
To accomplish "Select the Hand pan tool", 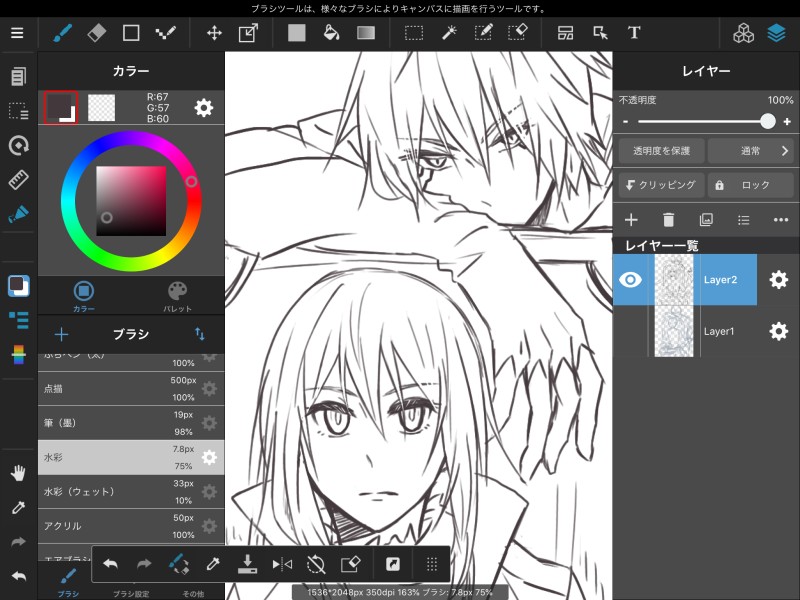I will [18, 473].
